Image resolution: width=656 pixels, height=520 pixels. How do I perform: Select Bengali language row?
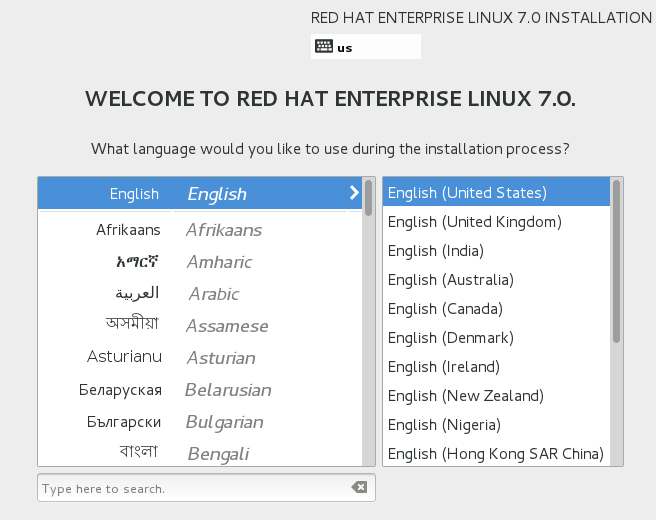click(200, 453)
